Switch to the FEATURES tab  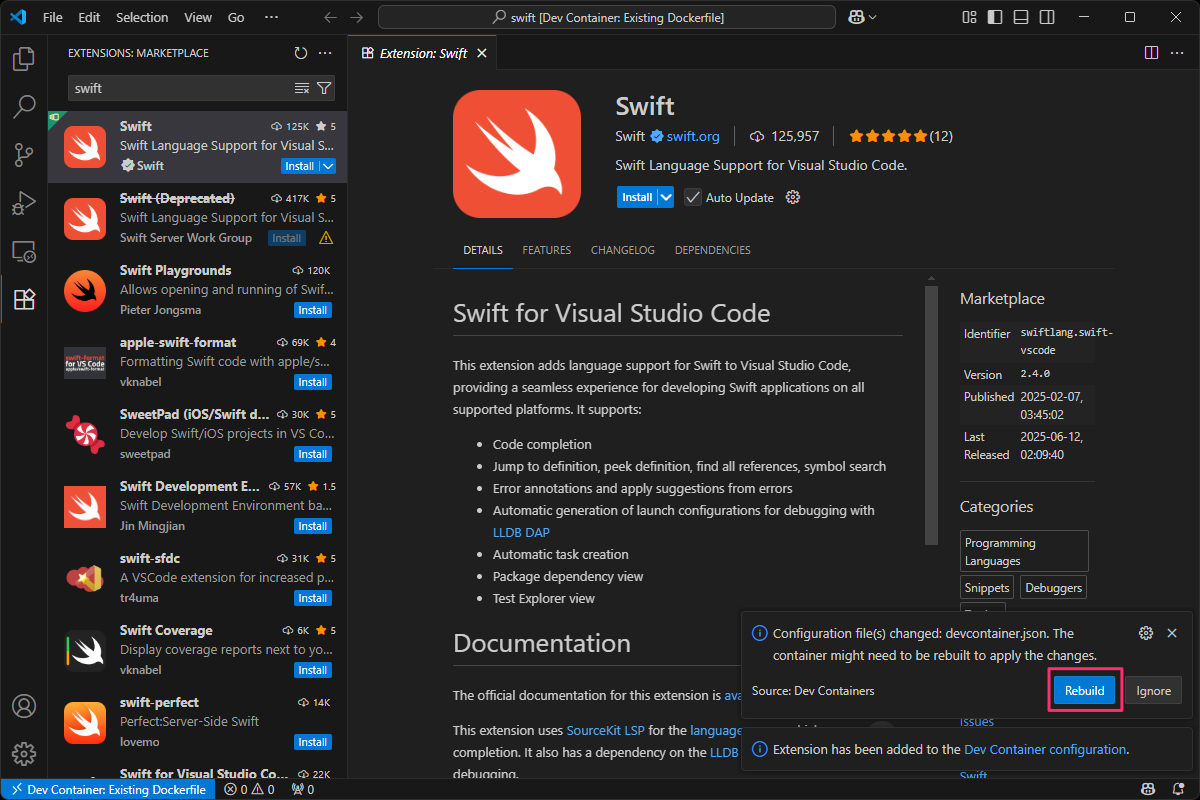547,250
